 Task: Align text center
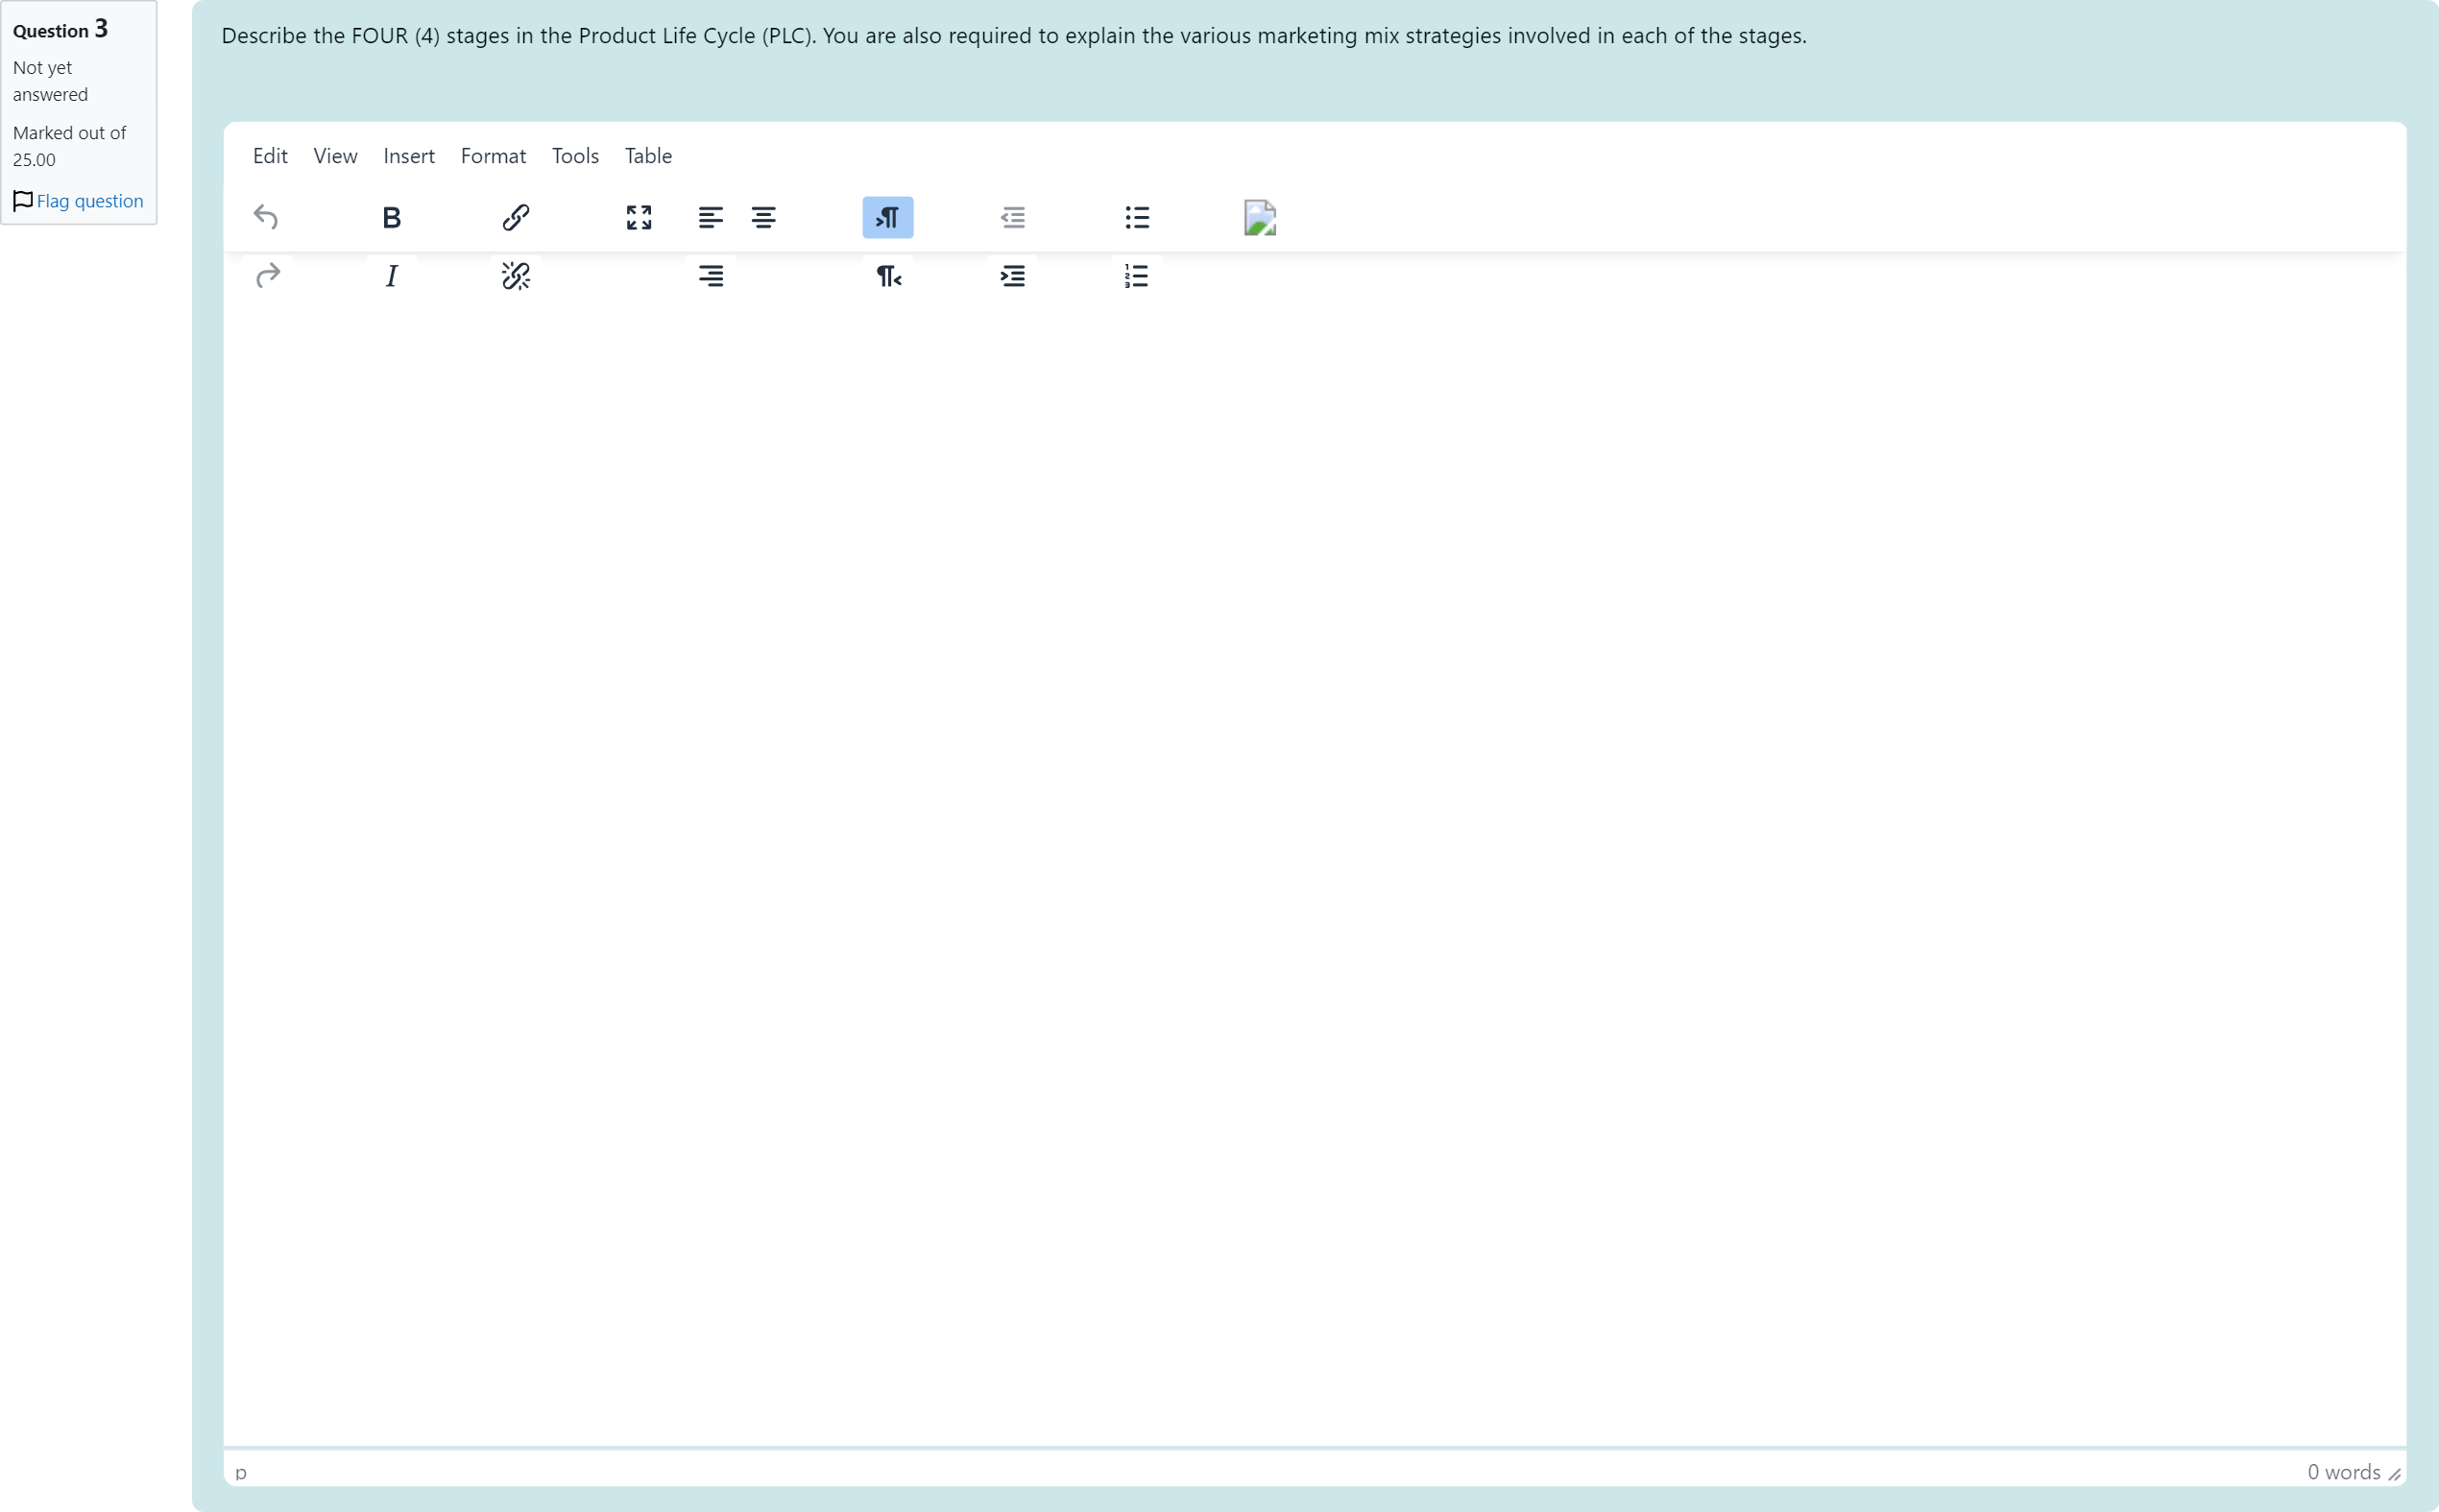(763, 217)
